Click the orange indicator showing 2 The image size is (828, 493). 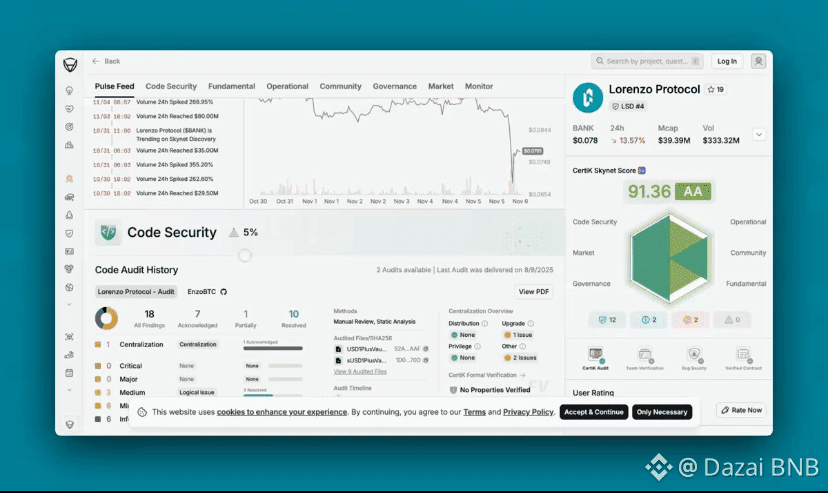(690, 320)
